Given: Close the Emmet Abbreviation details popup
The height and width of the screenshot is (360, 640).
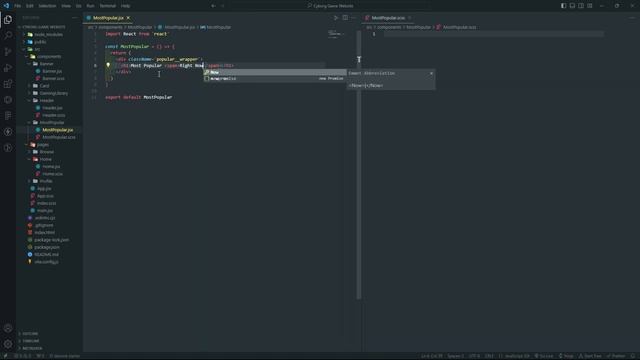Looking at the screenshot, I should point(431,73).
